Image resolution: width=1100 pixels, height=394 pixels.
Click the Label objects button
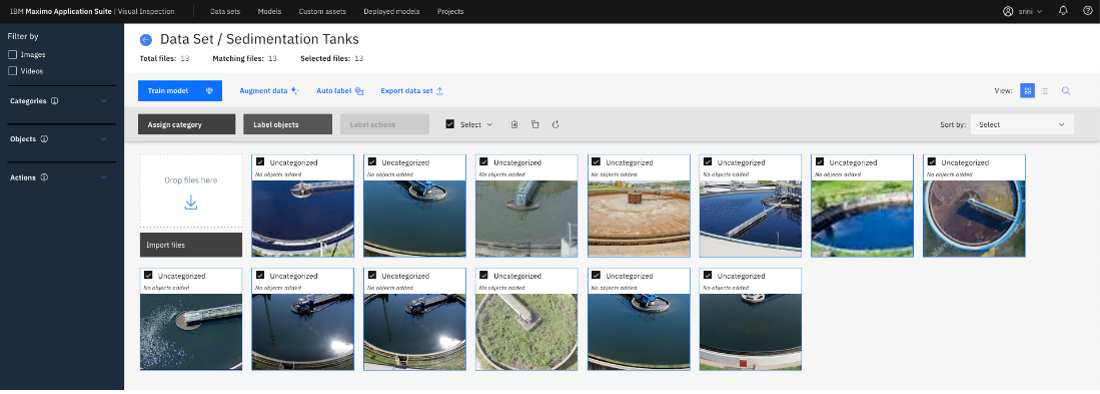point(288,124)
